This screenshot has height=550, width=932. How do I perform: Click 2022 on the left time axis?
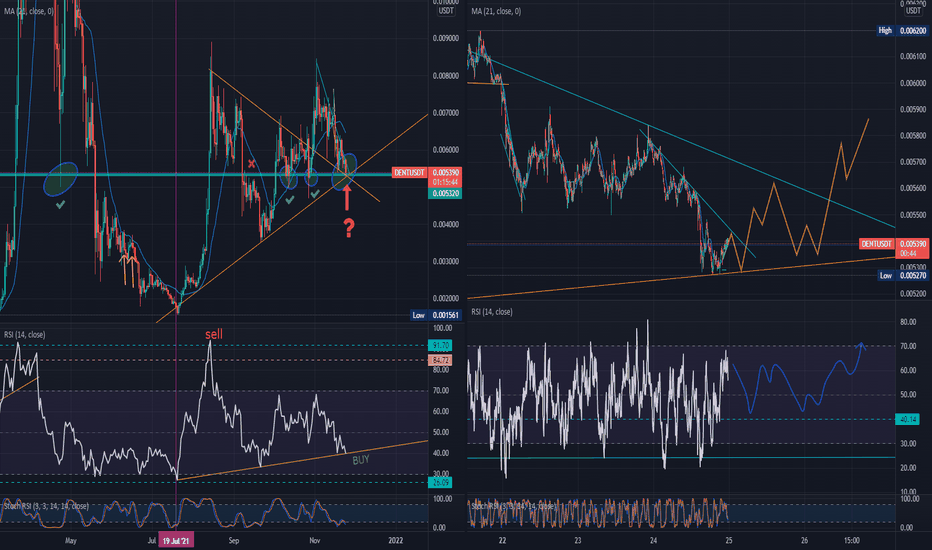coord(395,540)
